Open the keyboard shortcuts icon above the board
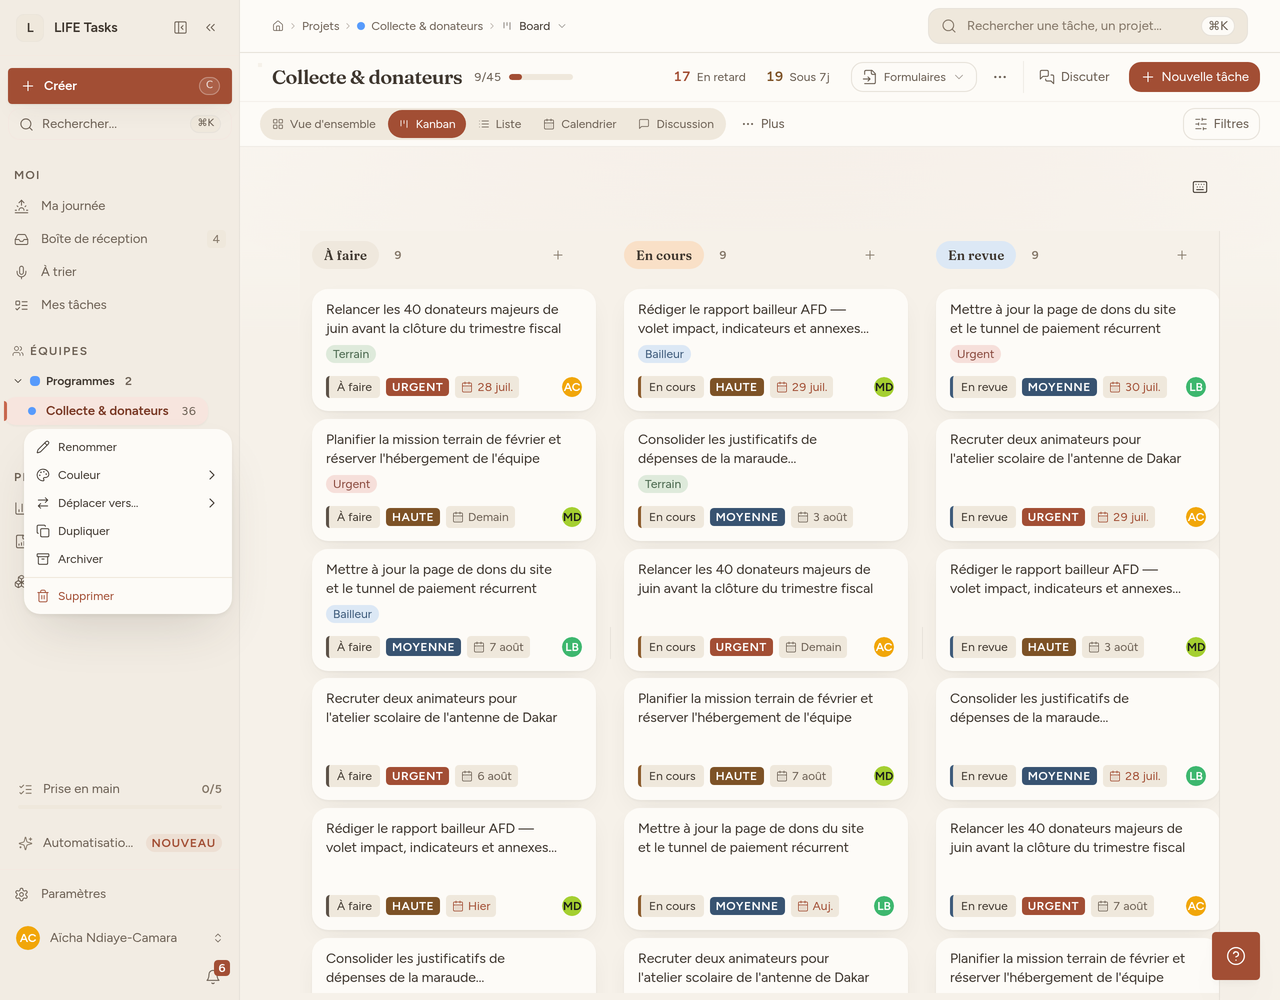The image size is (1280, 1000). pyautogui.click(x=1200, y=187)
